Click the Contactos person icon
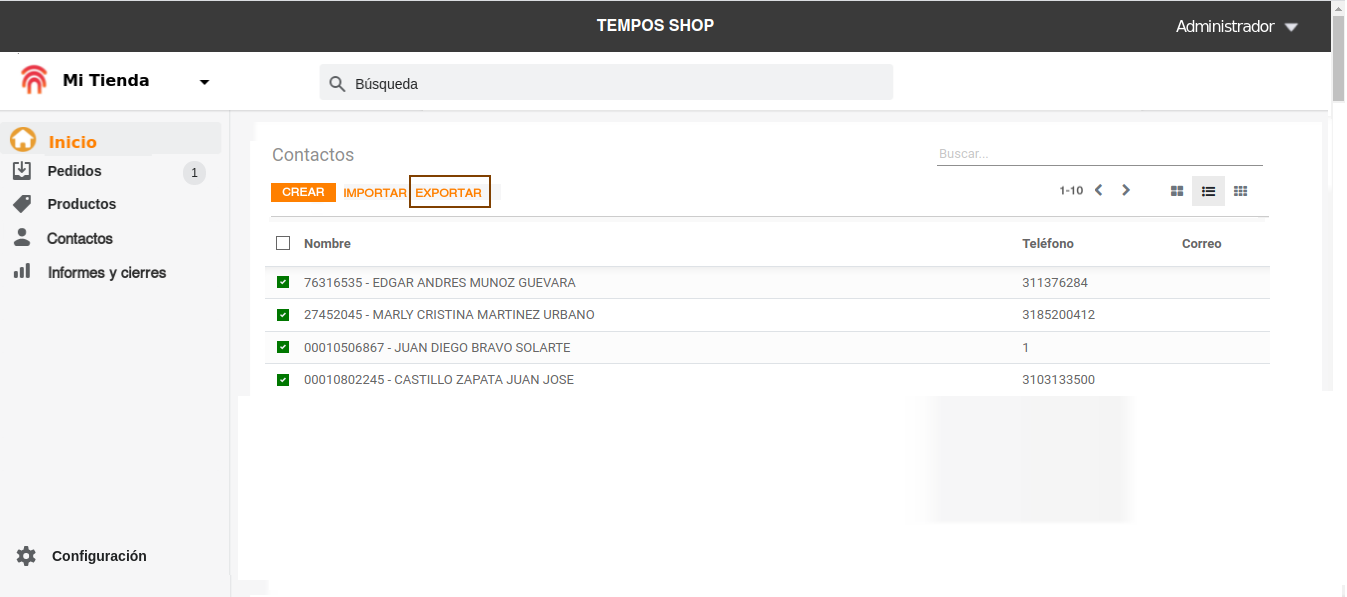 (22, 238)
